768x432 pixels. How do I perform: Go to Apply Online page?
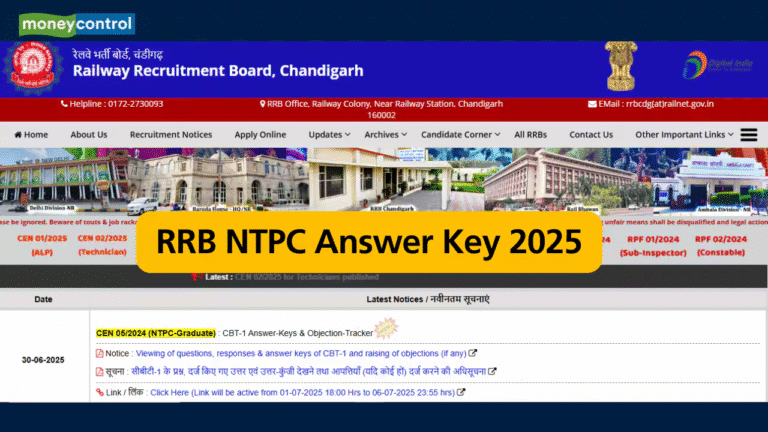click(x=260, y=134)
